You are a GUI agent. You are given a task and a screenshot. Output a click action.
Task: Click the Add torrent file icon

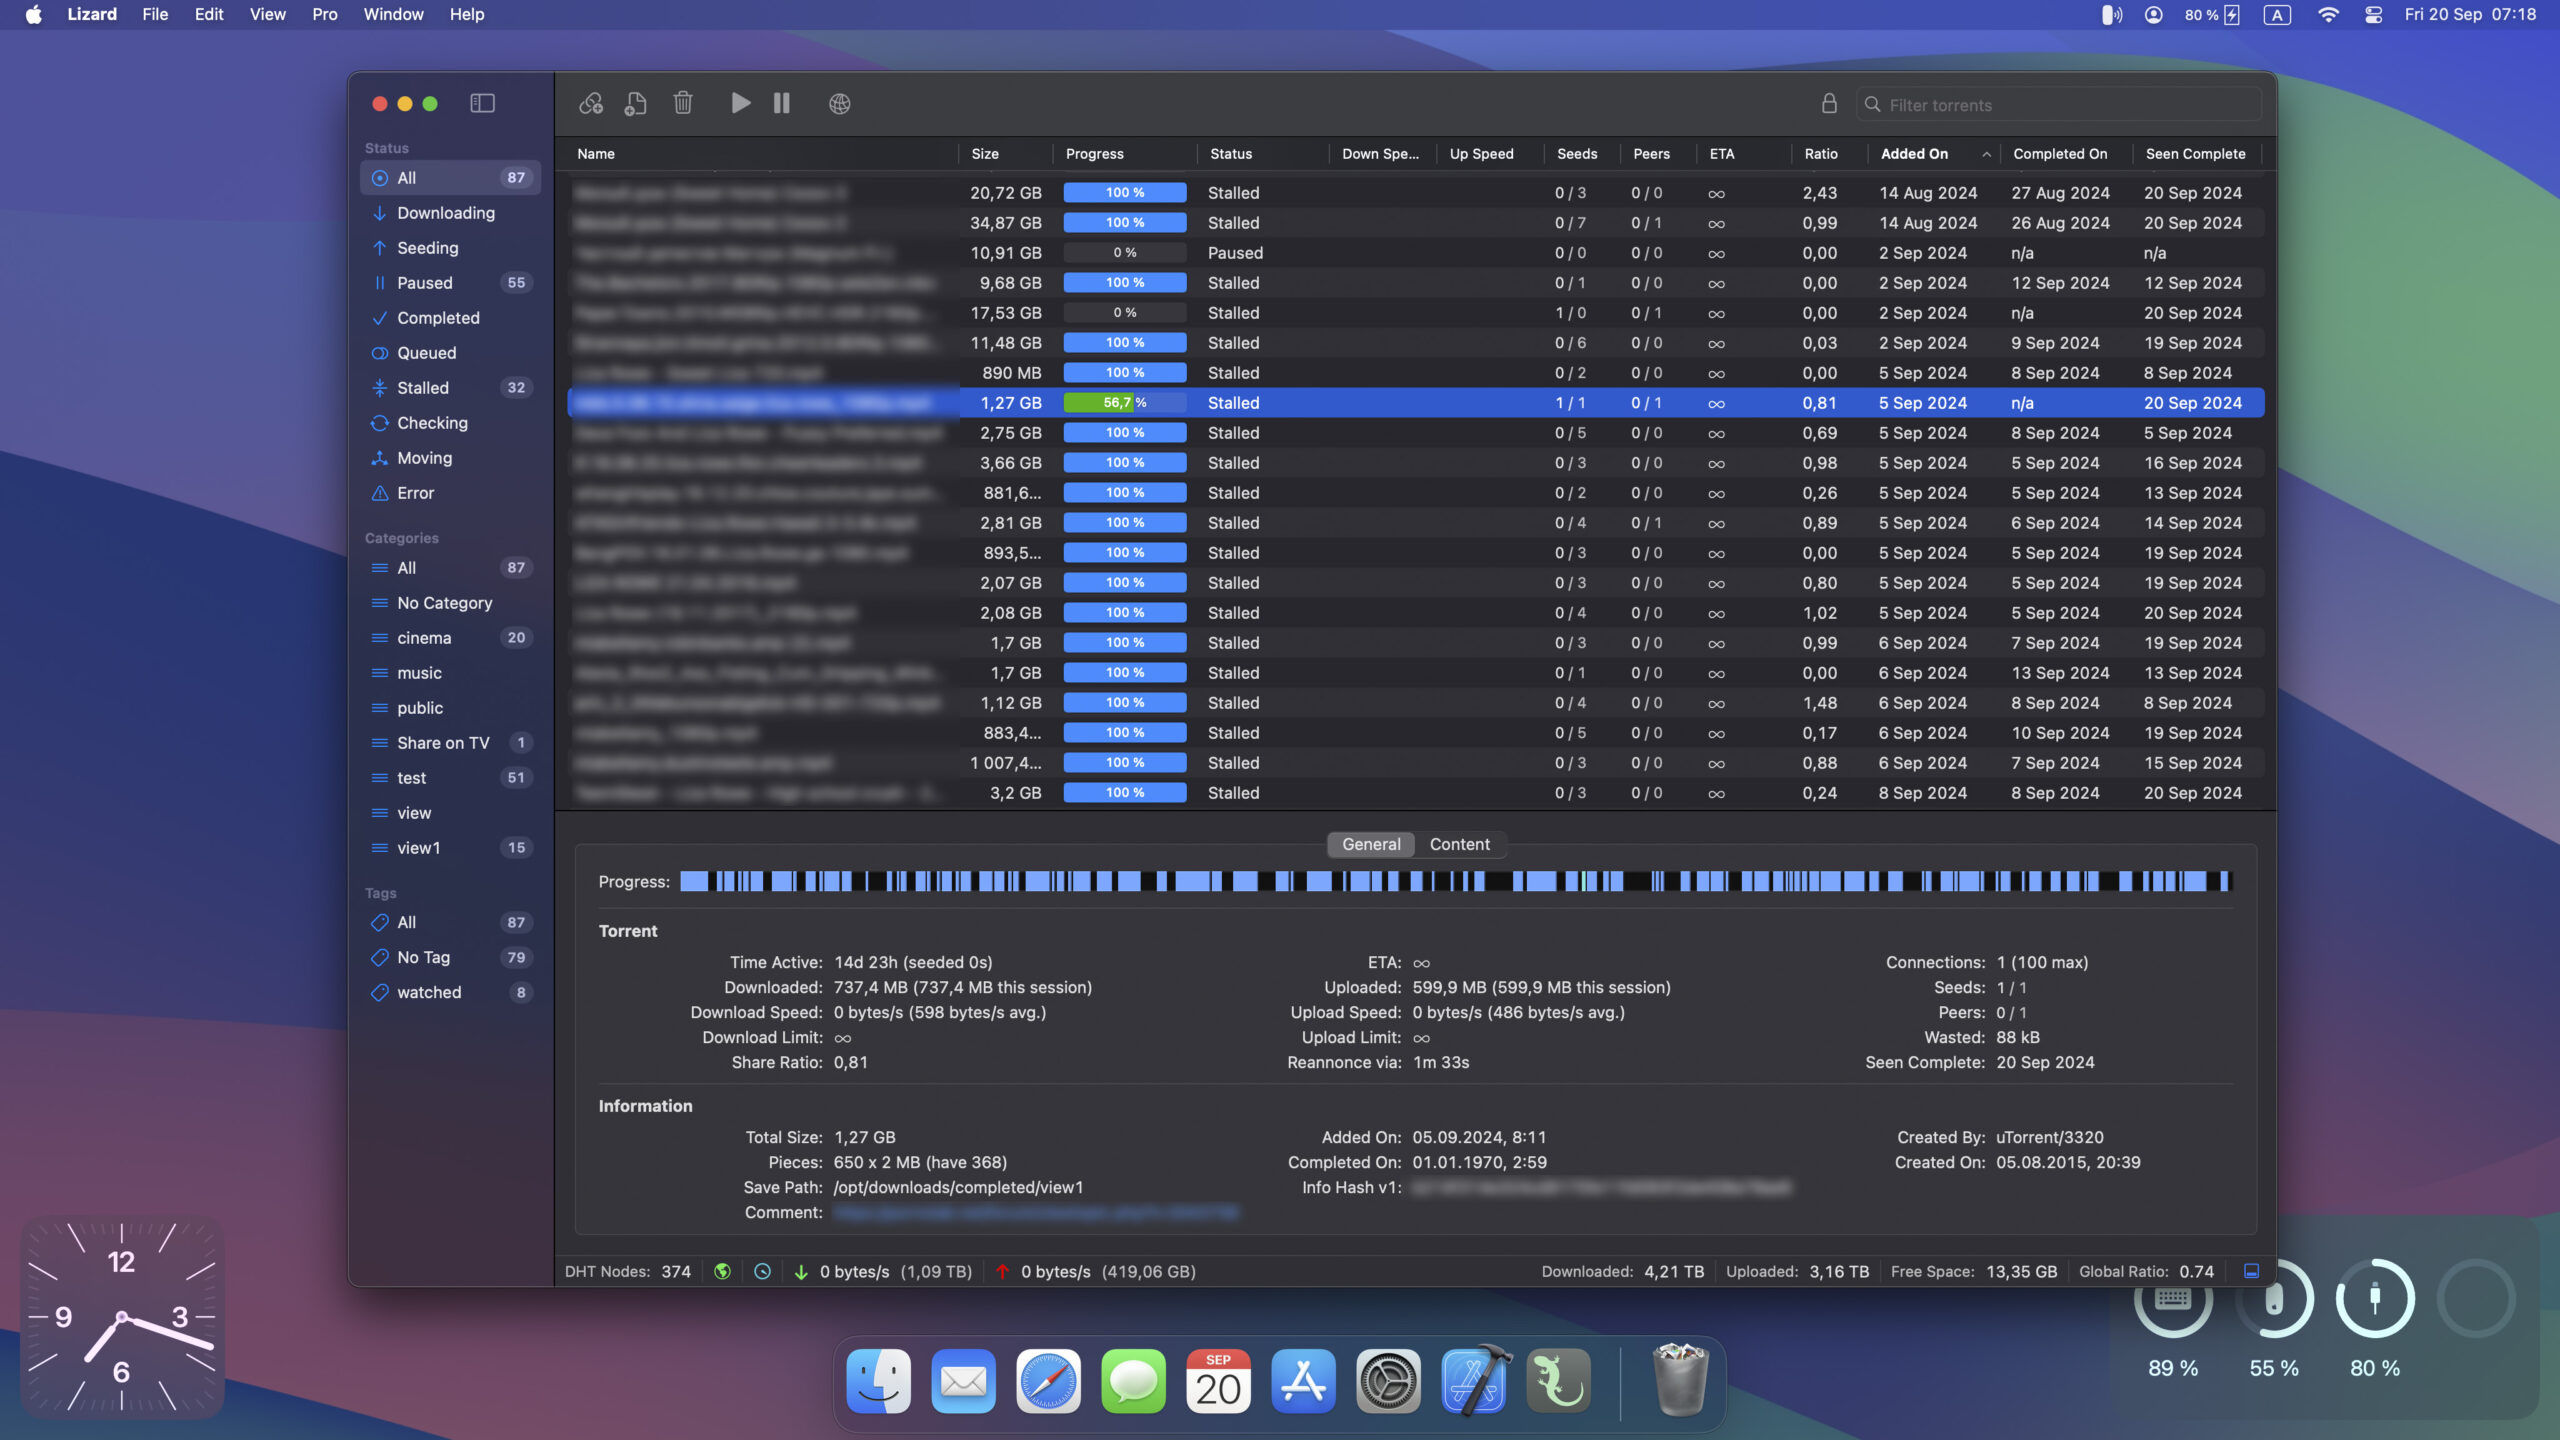[635, 102]
